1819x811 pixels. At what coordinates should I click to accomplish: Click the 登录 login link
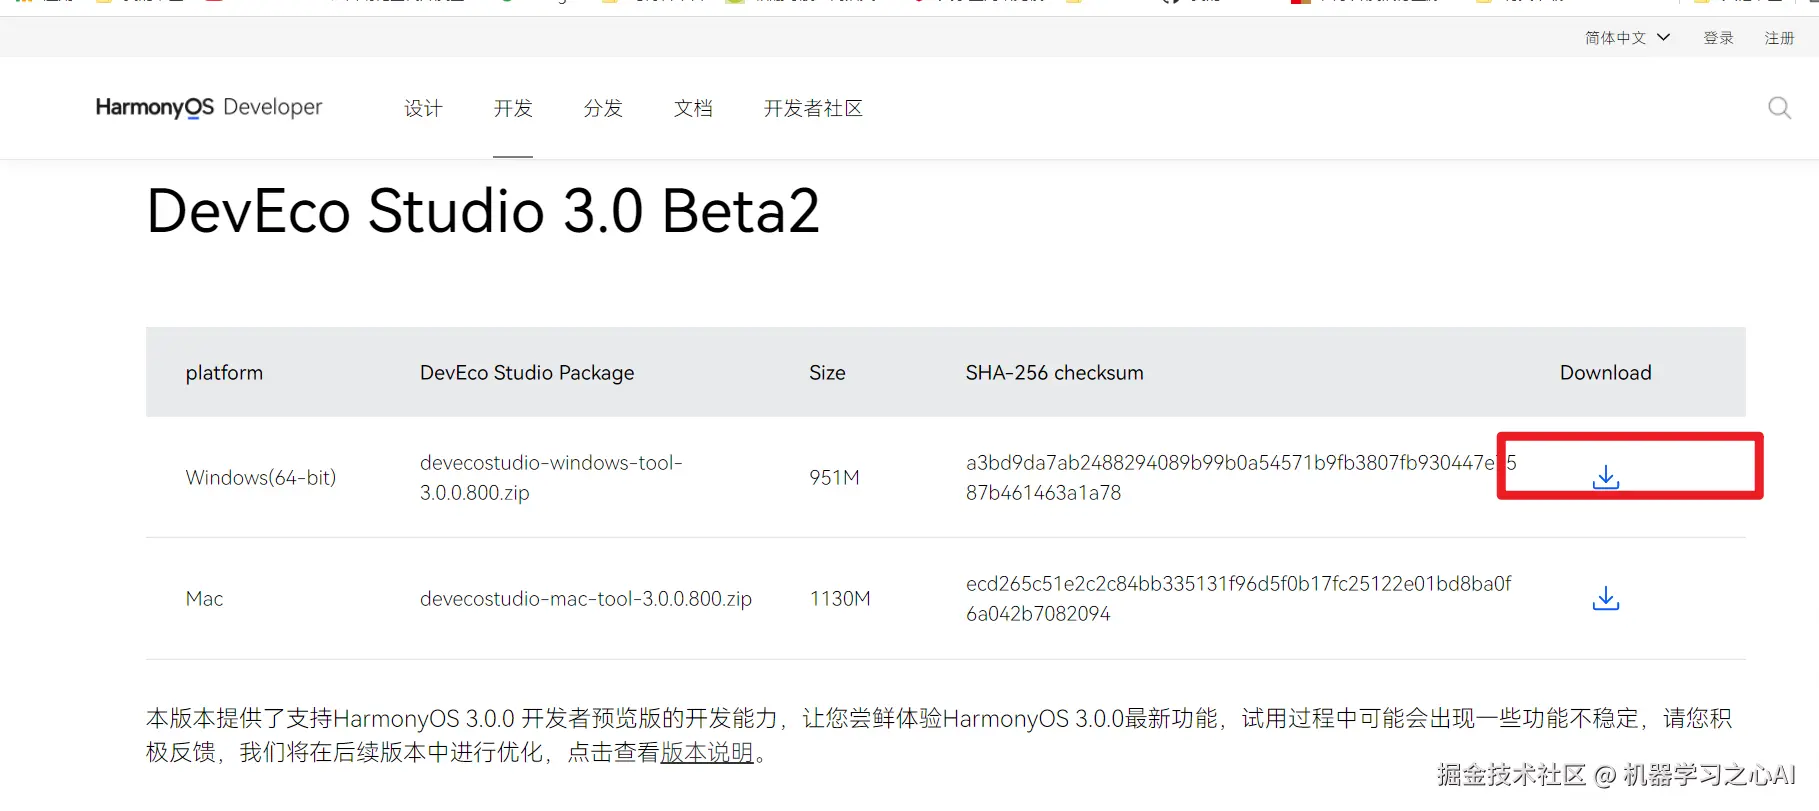point(1718,38)
